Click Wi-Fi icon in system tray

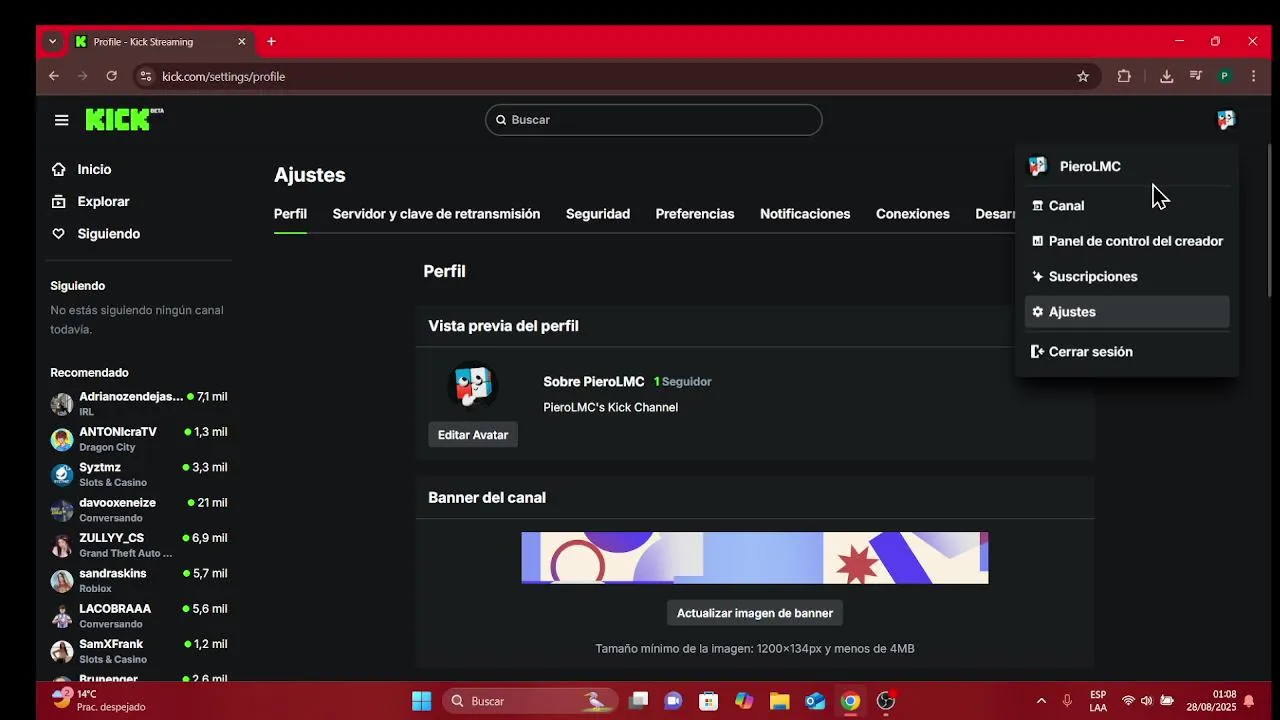[x=1128, y=701]
